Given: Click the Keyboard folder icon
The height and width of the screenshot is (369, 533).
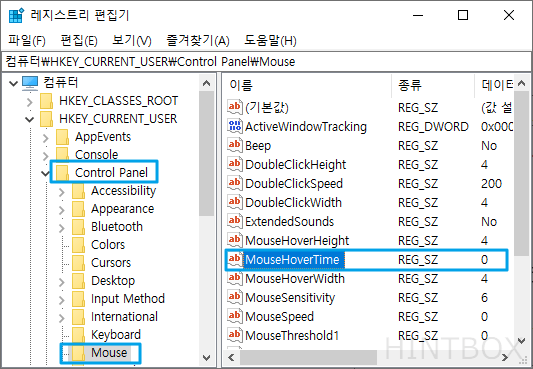Looking at the screenshot, I should point(78,335).
